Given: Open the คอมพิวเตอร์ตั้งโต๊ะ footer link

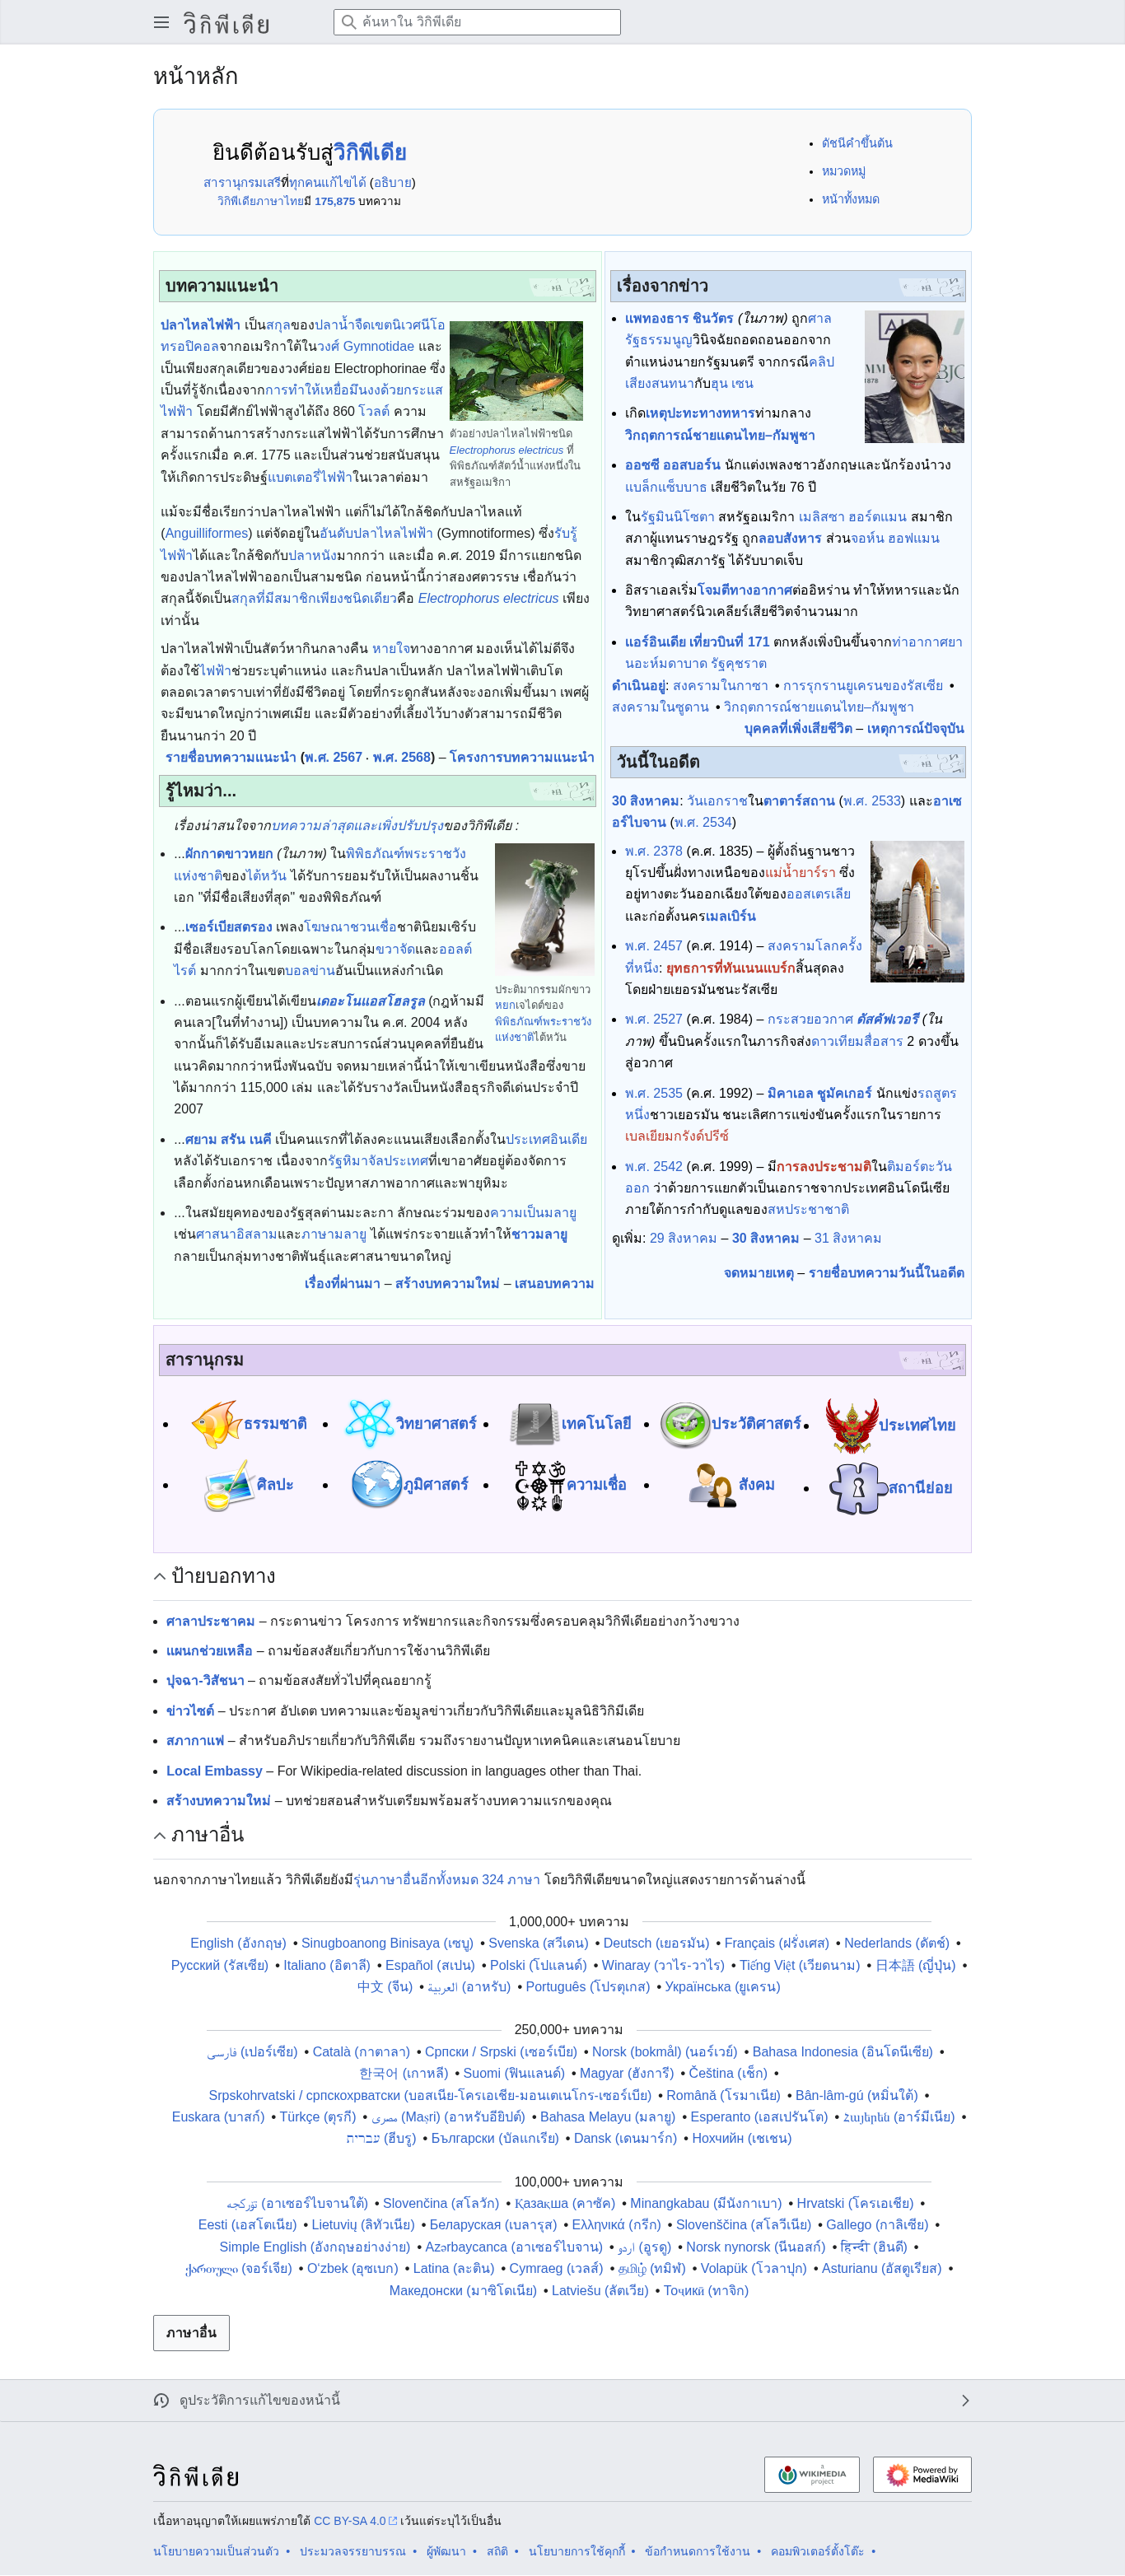Looking at the screenshot, I should (x=817, y=2551).
